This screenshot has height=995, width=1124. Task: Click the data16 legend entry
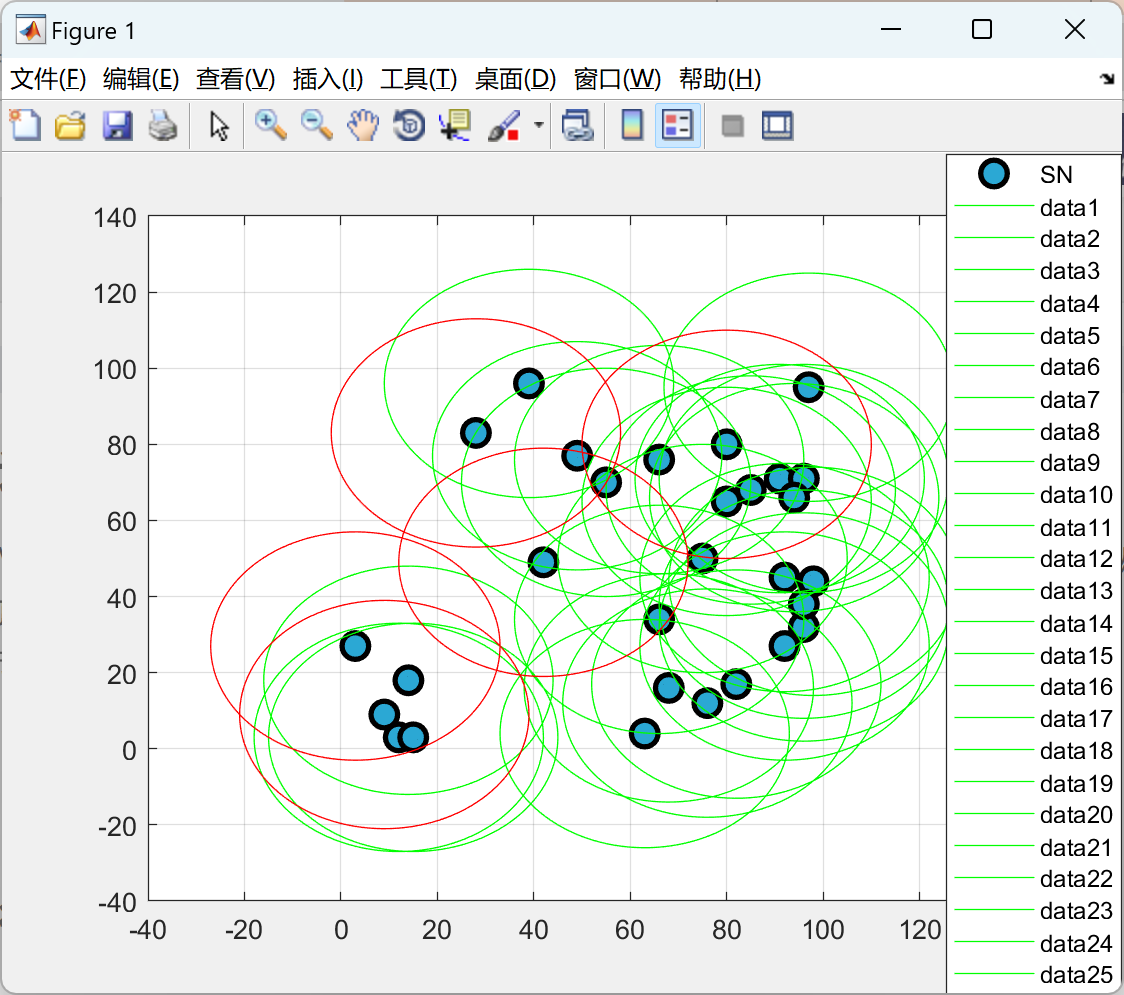pyautogui.click(x=1076, y=687)
